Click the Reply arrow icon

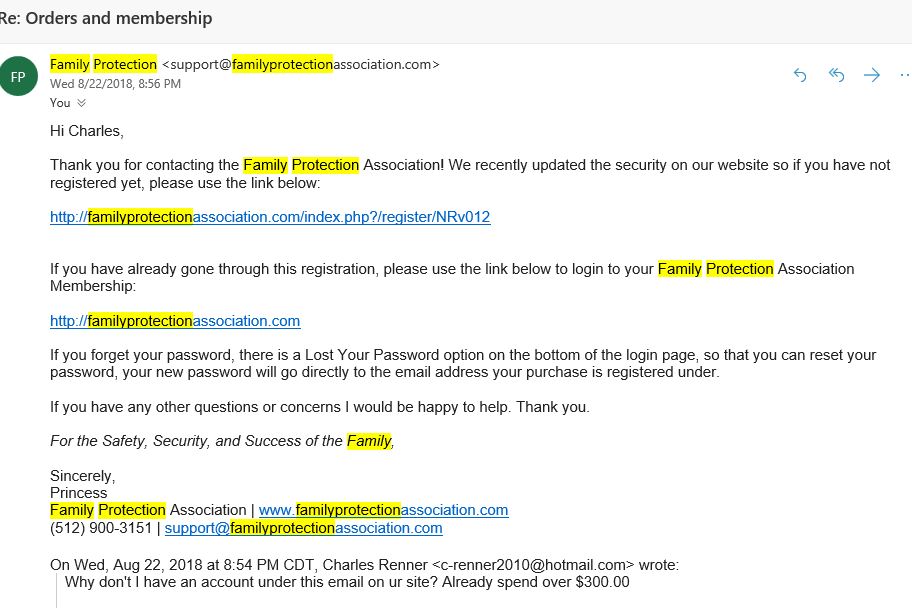[800, 75]
